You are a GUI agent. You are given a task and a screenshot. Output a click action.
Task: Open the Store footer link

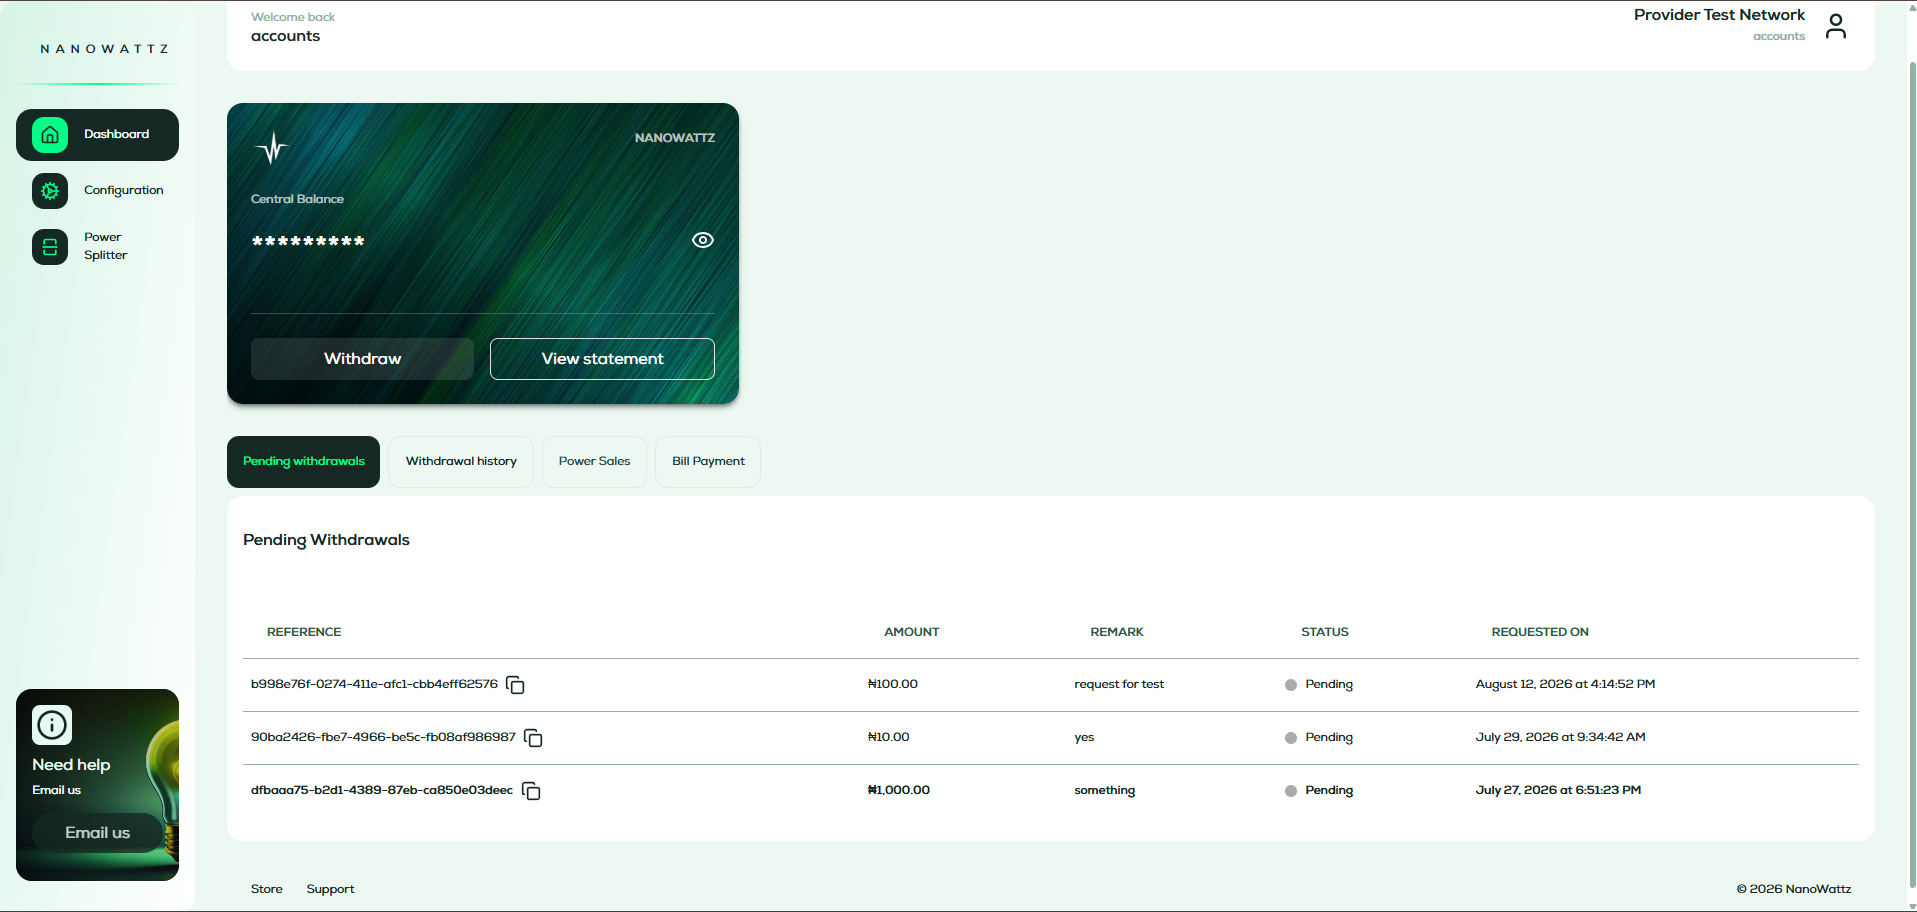click(x=267, y=889)
